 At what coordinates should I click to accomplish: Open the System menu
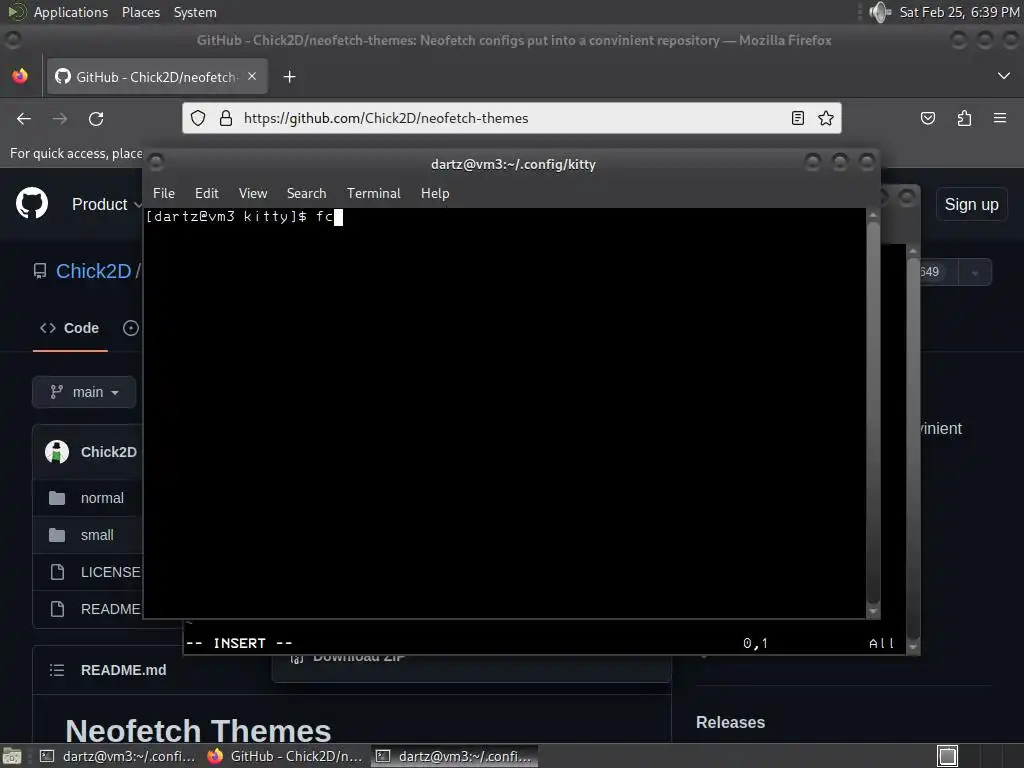tap(195, 12)
